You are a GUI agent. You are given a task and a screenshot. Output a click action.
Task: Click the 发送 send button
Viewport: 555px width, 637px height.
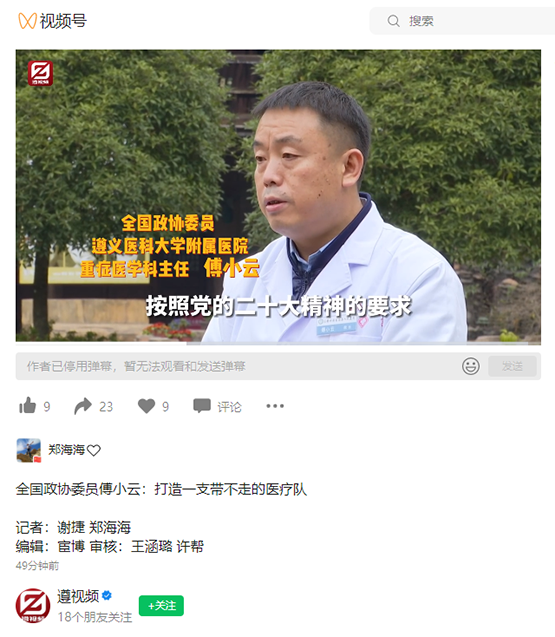(512, 366)
